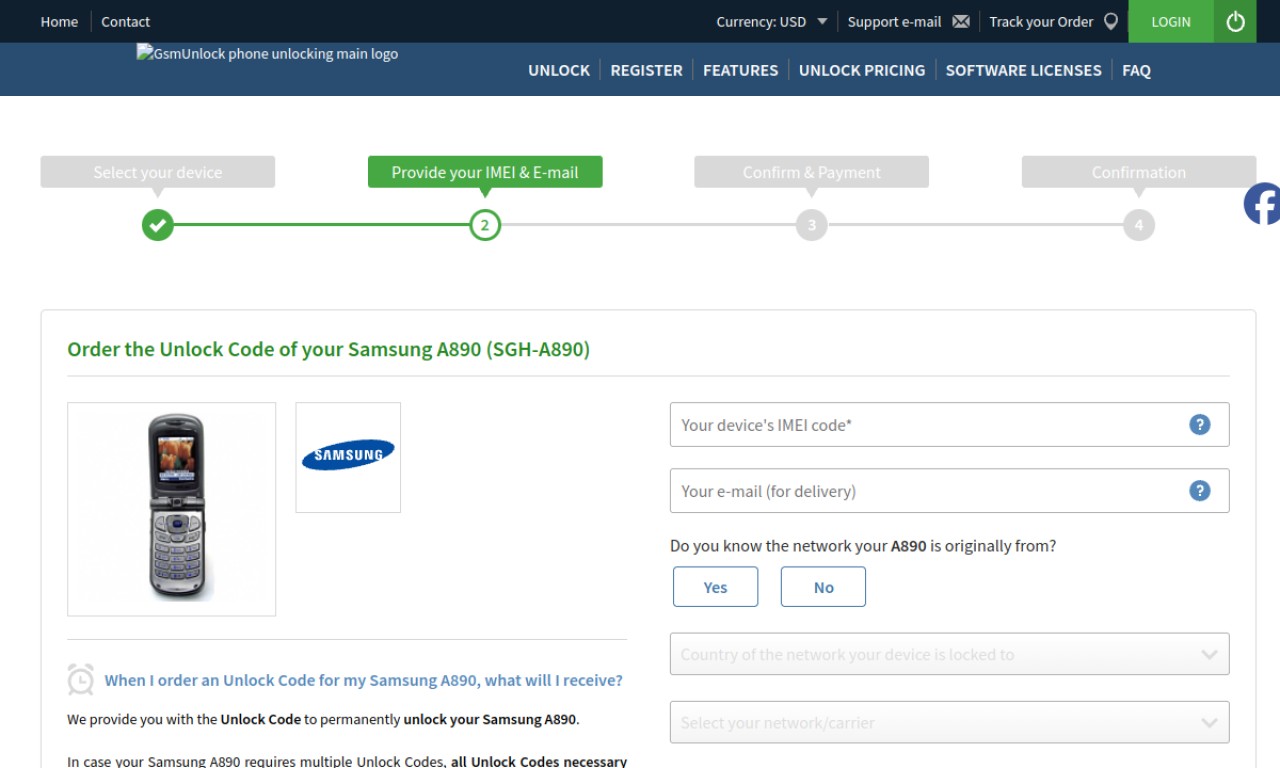This screenshot has width=1280, height=768.
Task: Click the Confirmation step tab
Action: pos(1139,172)
